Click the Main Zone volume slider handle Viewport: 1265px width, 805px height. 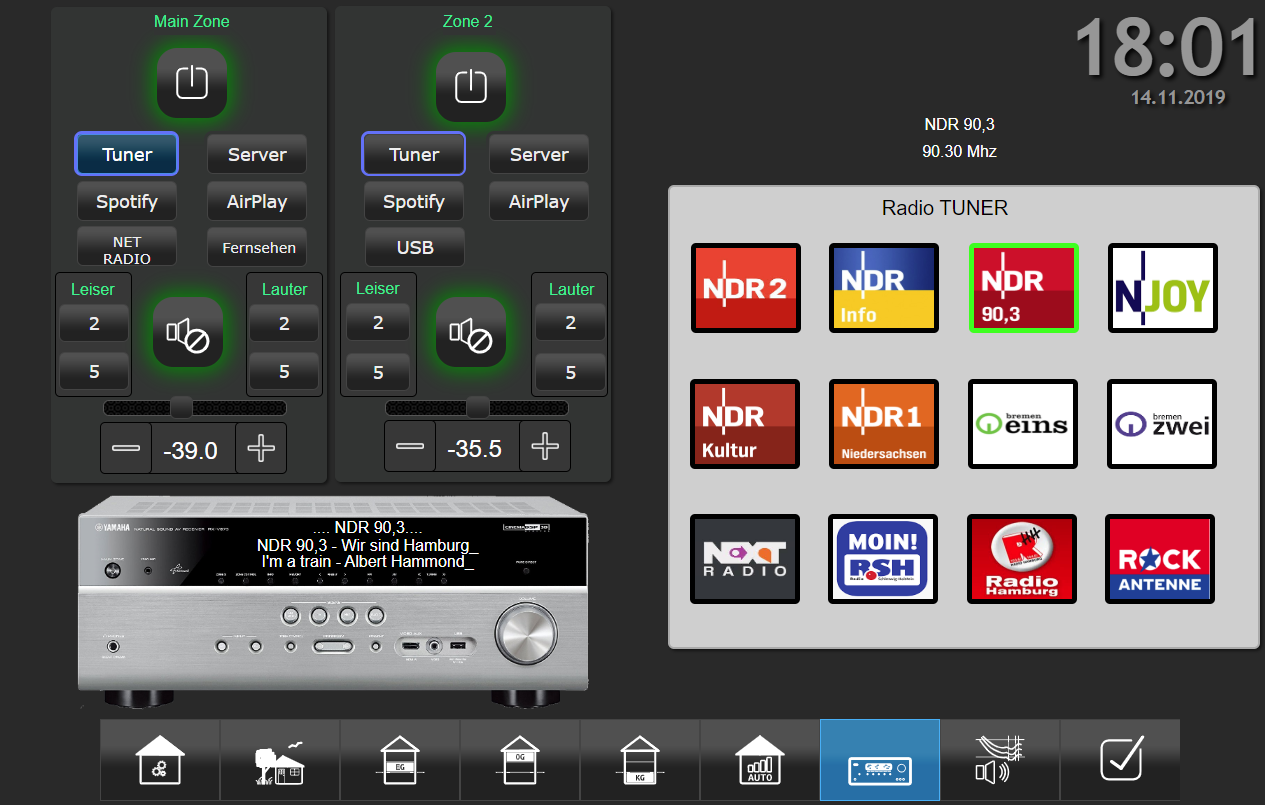click(x=181, y=407)
